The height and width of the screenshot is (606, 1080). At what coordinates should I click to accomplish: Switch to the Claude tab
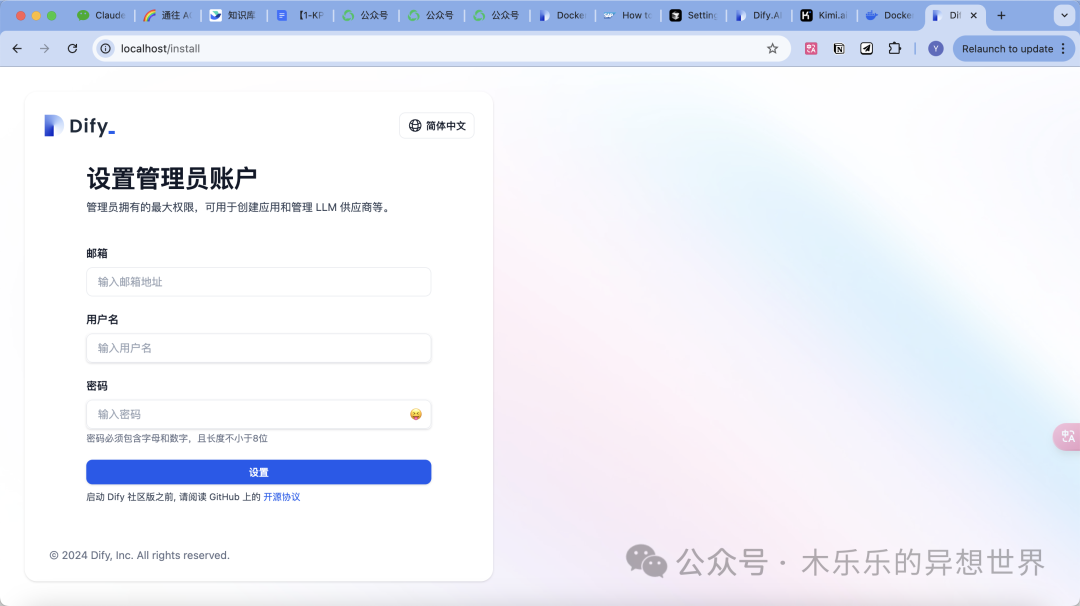coord(101,15)
